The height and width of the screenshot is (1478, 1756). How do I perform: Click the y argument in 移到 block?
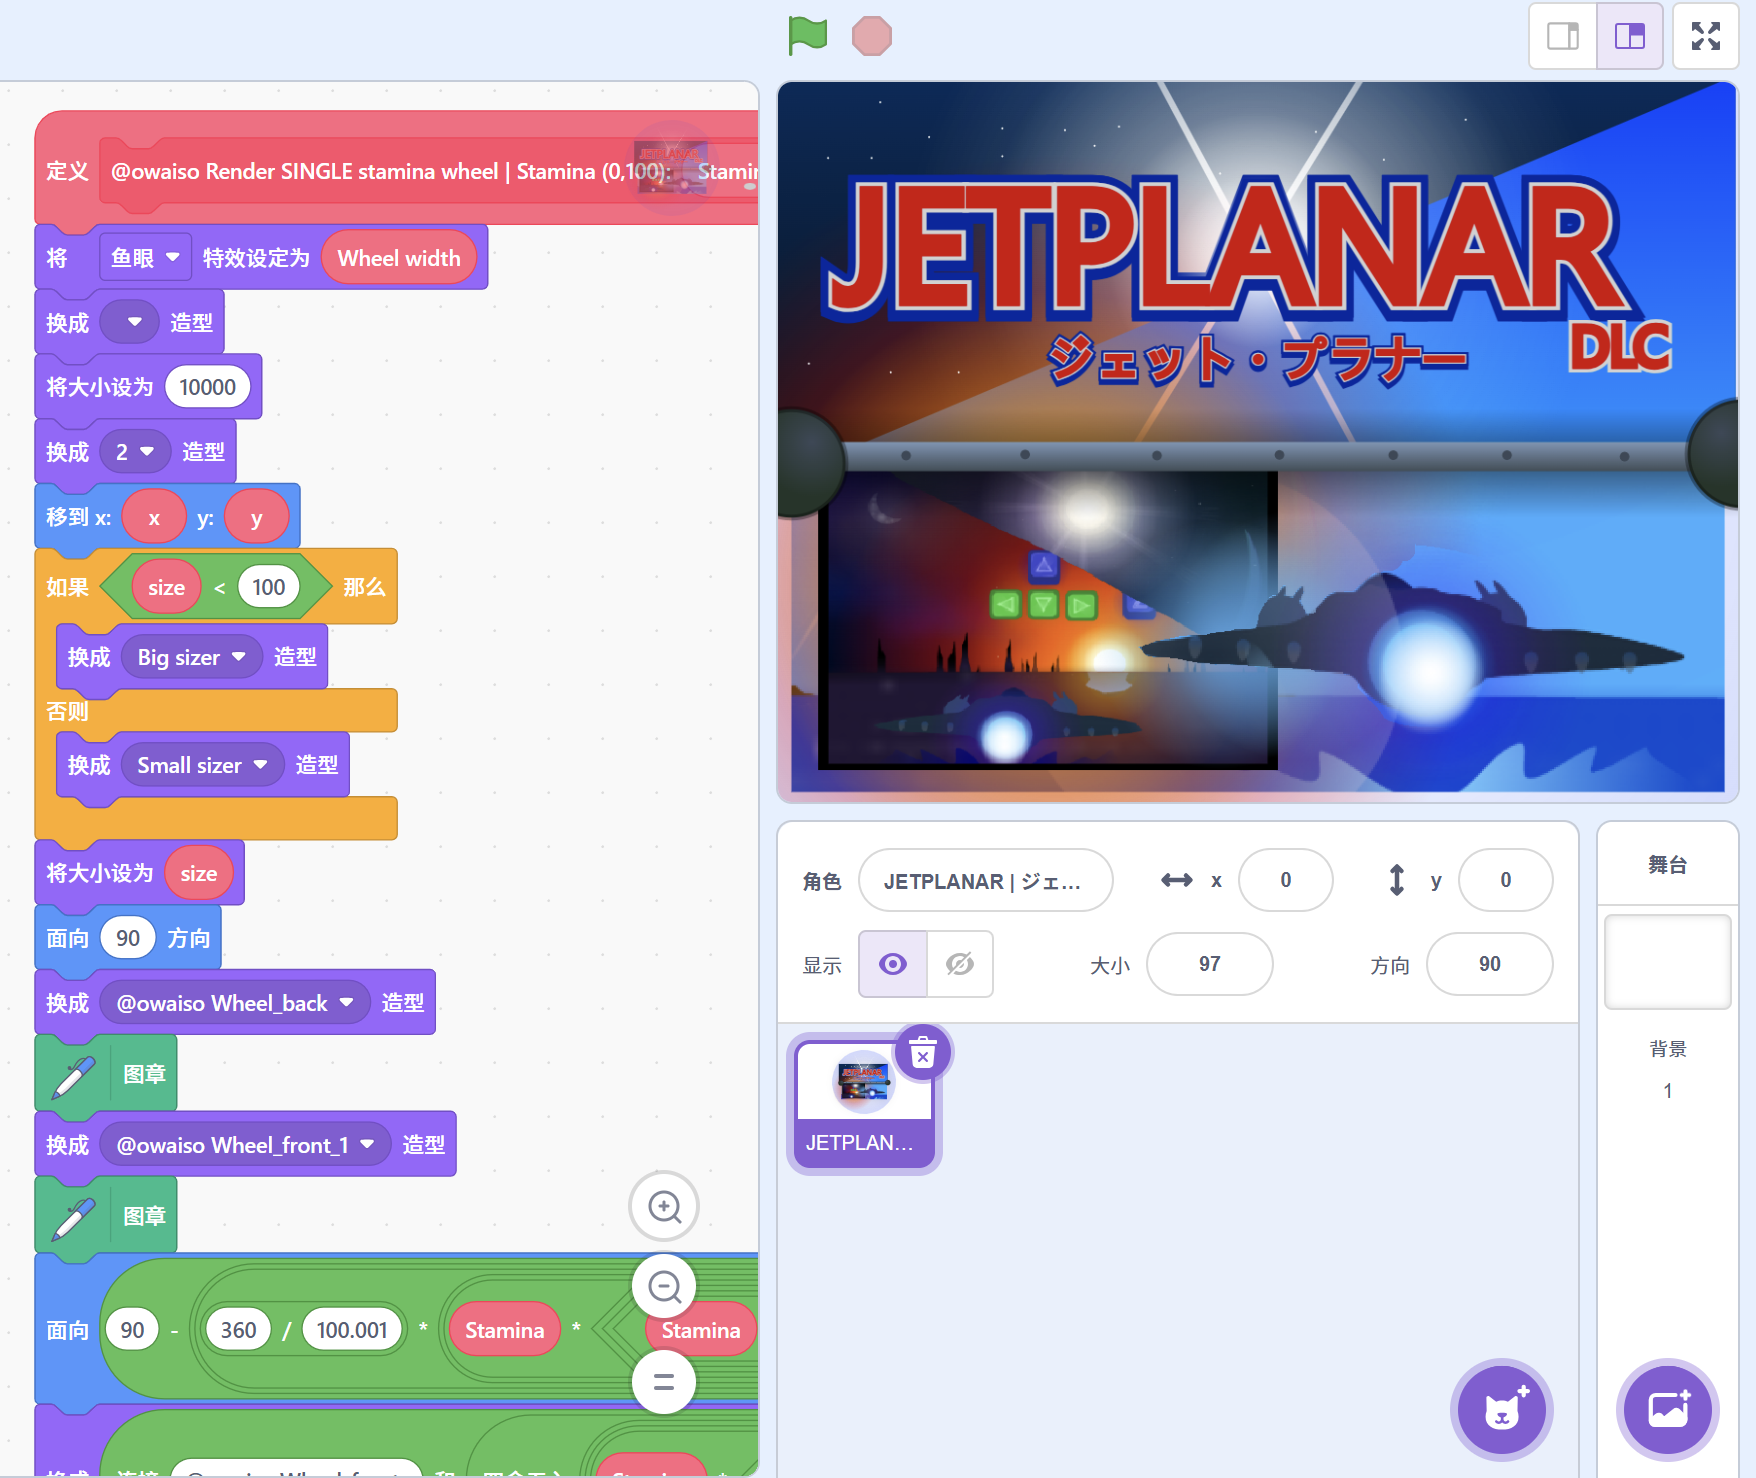(256, 518)
